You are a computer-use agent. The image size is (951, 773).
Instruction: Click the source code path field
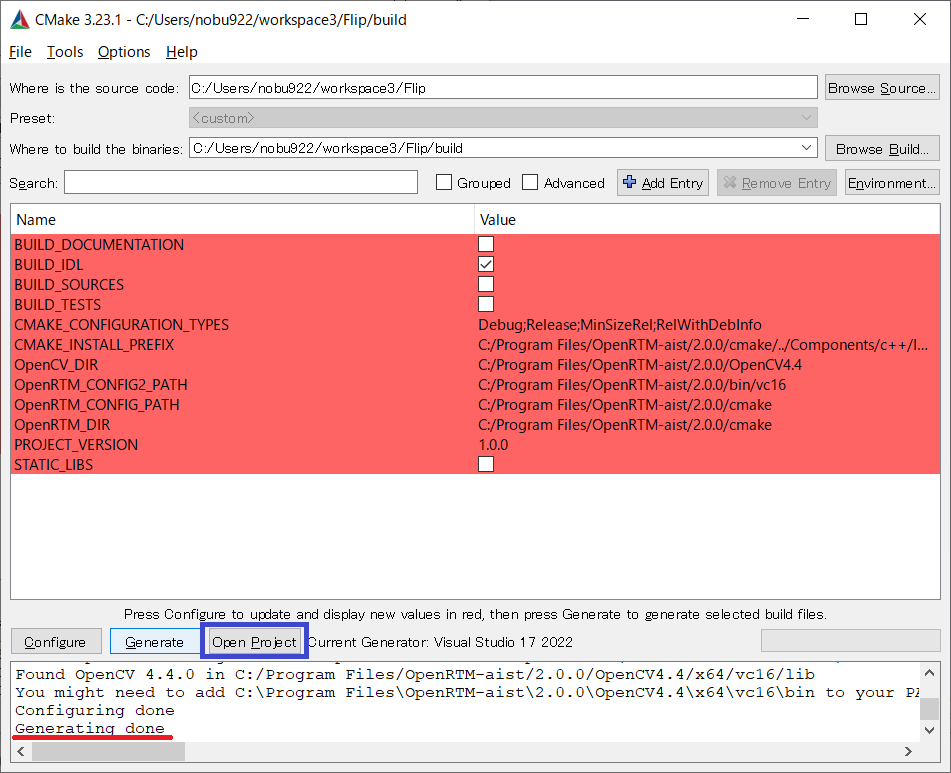tap(503, 88)
